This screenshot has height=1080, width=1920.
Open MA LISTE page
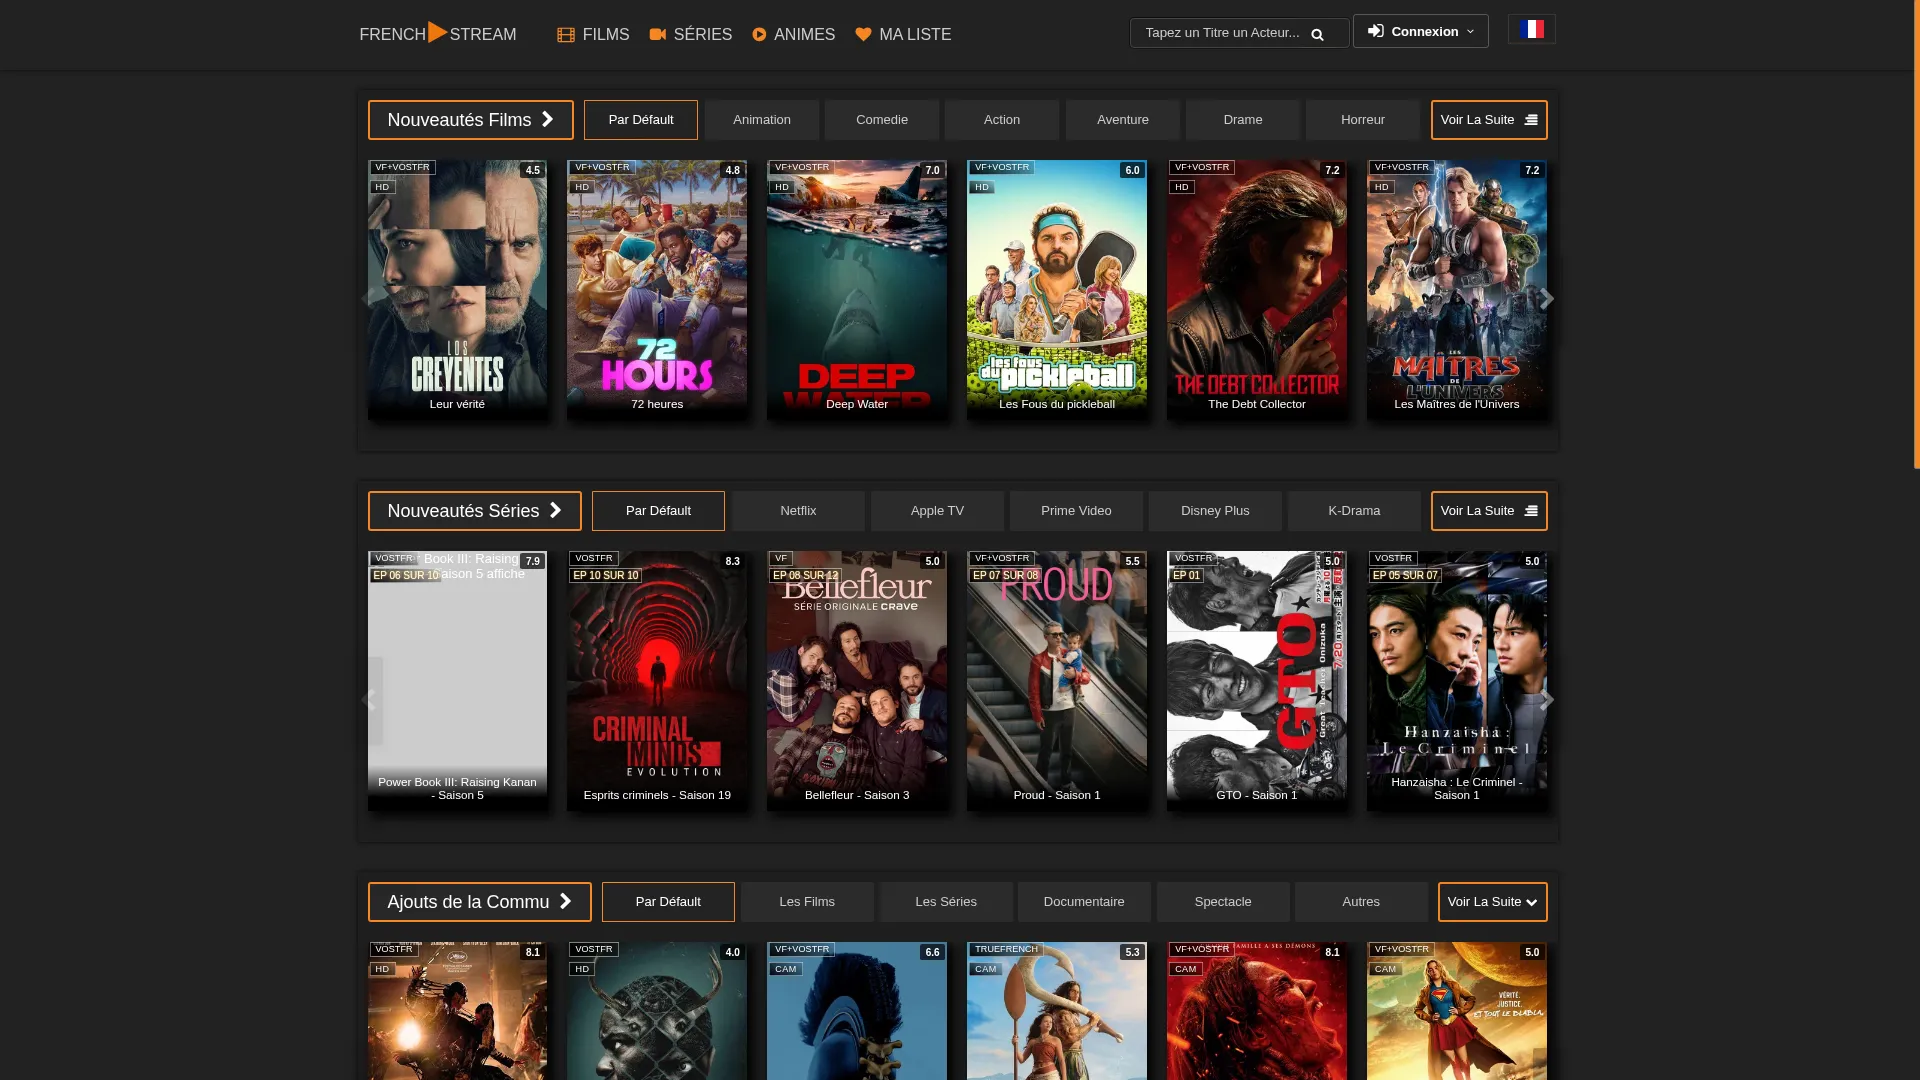point(904,35)
